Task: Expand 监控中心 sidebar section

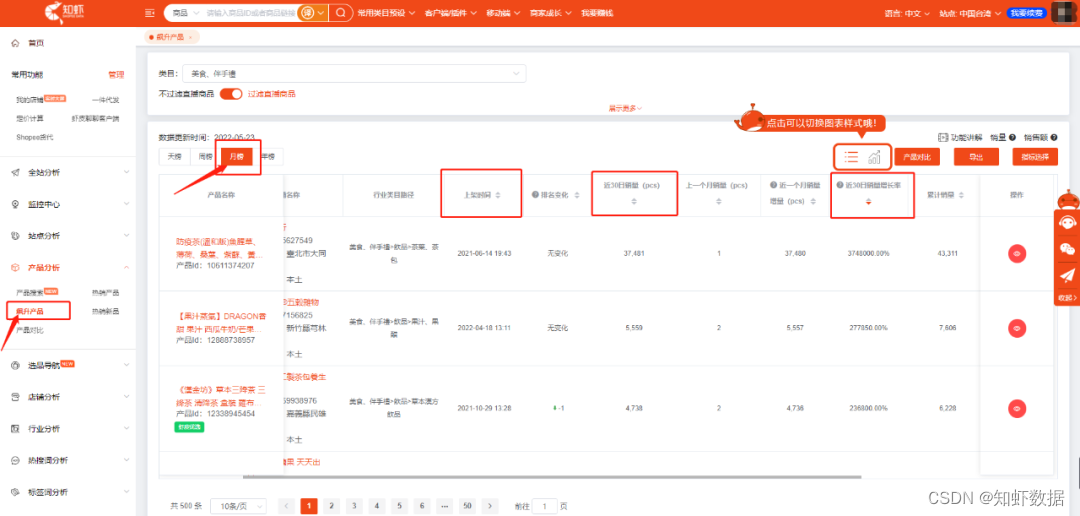Action: pos(70,204)
